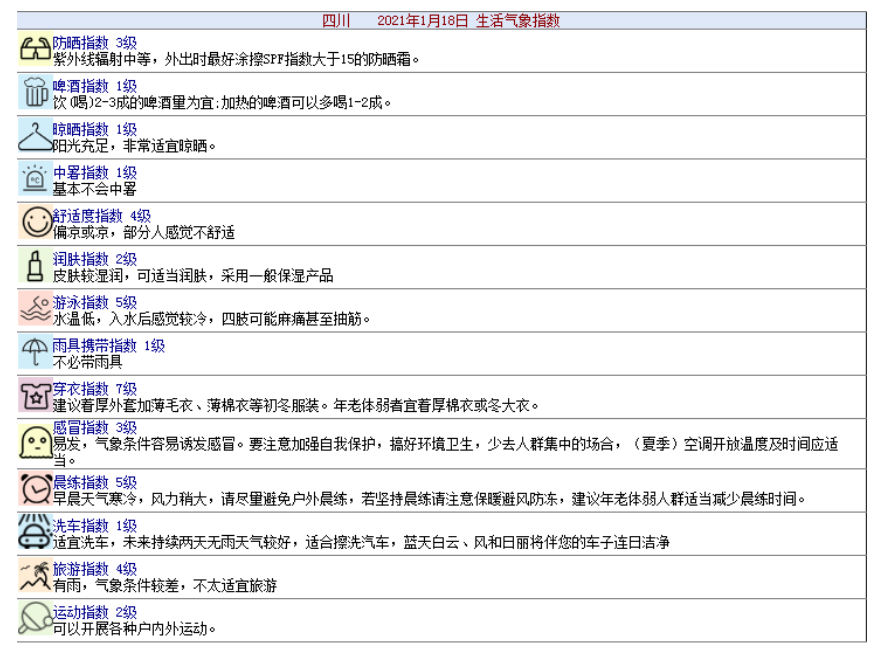Click the beer mug icon

click(x=35, y=94)
